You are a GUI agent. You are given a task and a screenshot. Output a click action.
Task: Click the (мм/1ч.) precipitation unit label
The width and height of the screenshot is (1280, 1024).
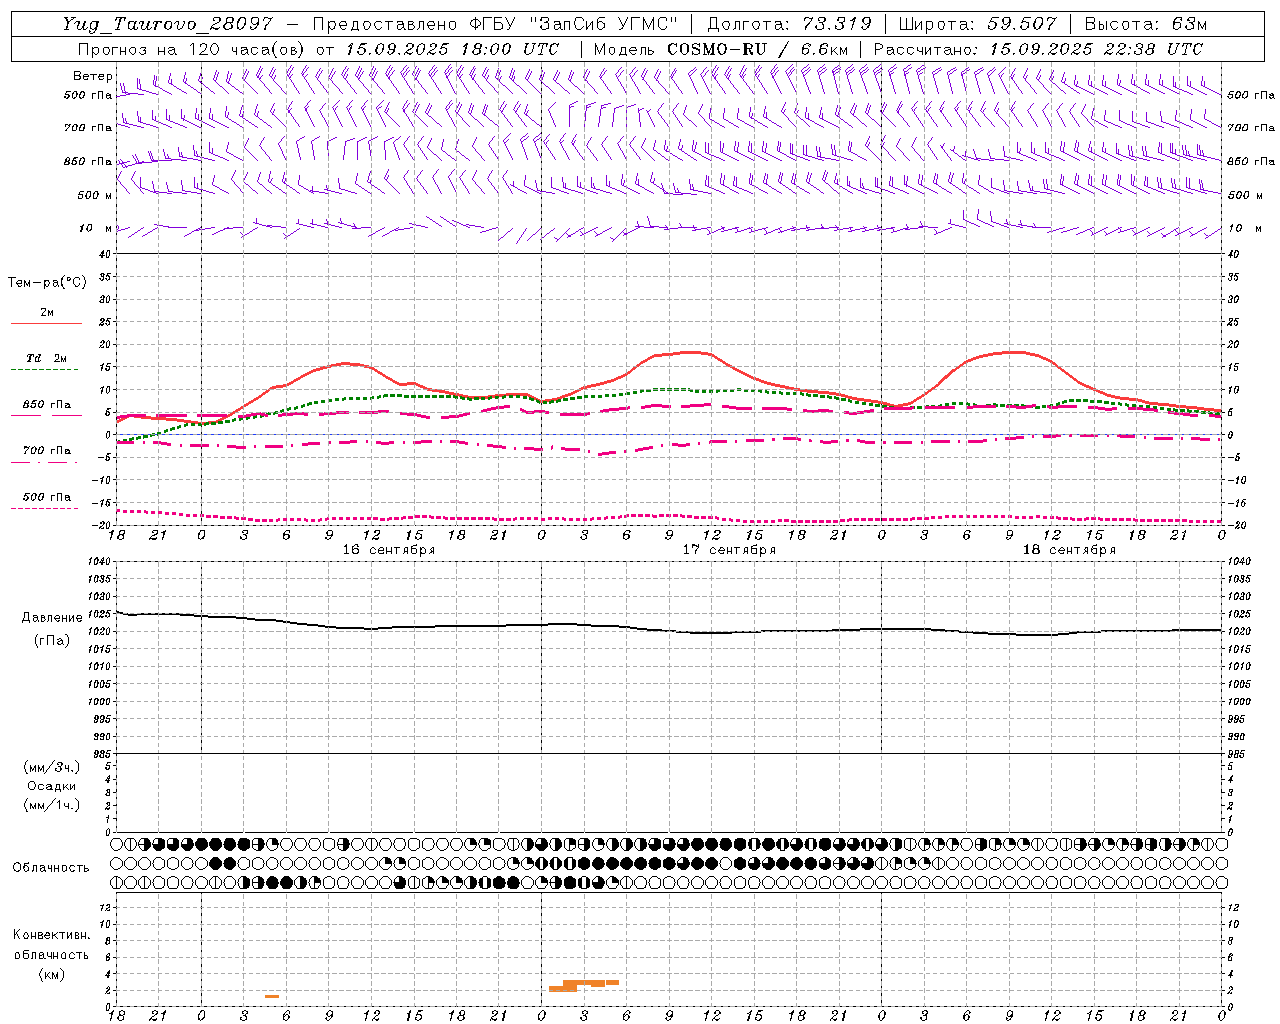point(52,806)
